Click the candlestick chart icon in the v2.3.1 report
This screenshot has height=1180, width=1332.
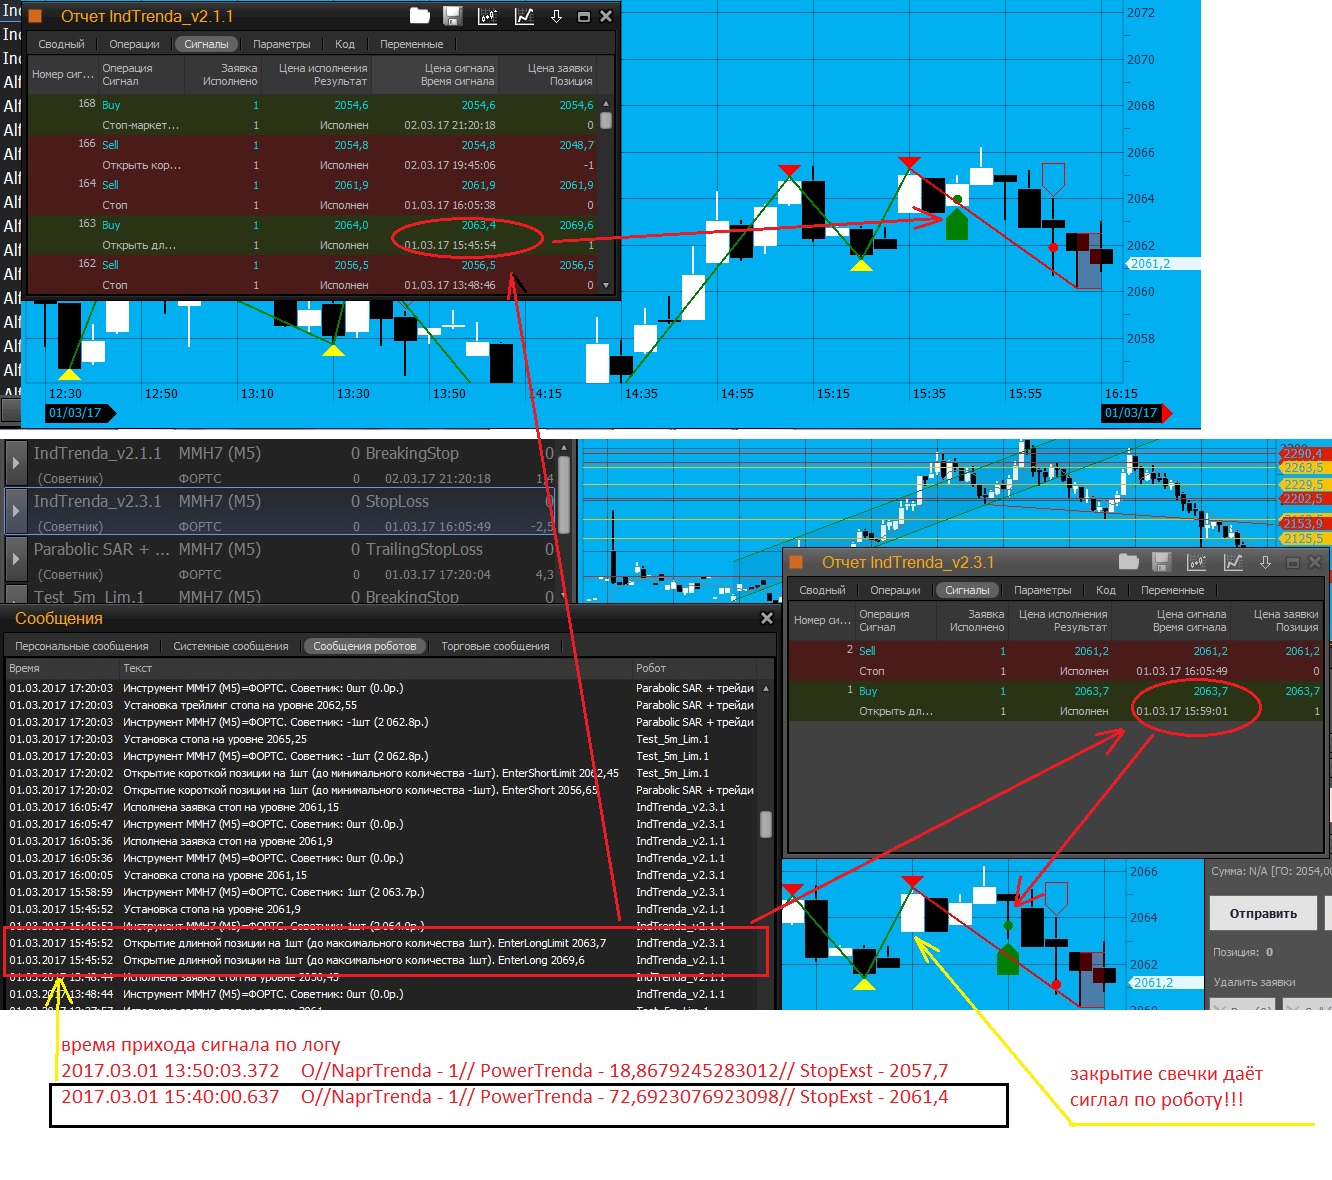(1197, 562)
